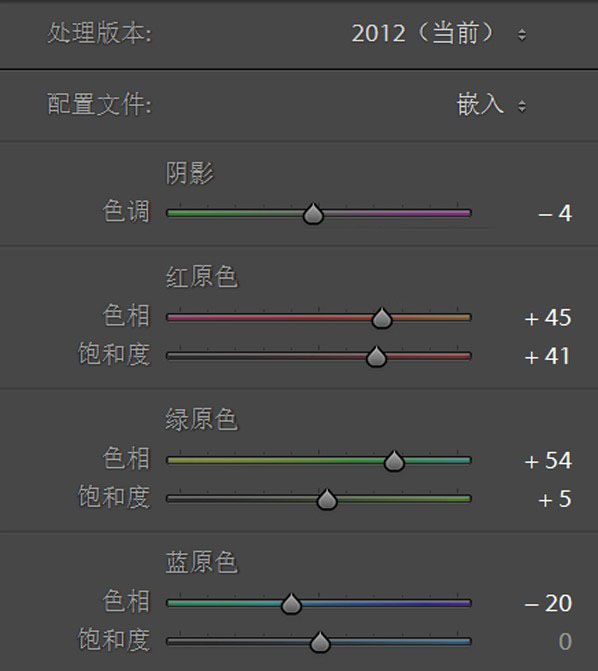The image size is (598, 671).
Task: Click the 绿原色 饱和度 slider handle
Action: (x=327, y=499)
